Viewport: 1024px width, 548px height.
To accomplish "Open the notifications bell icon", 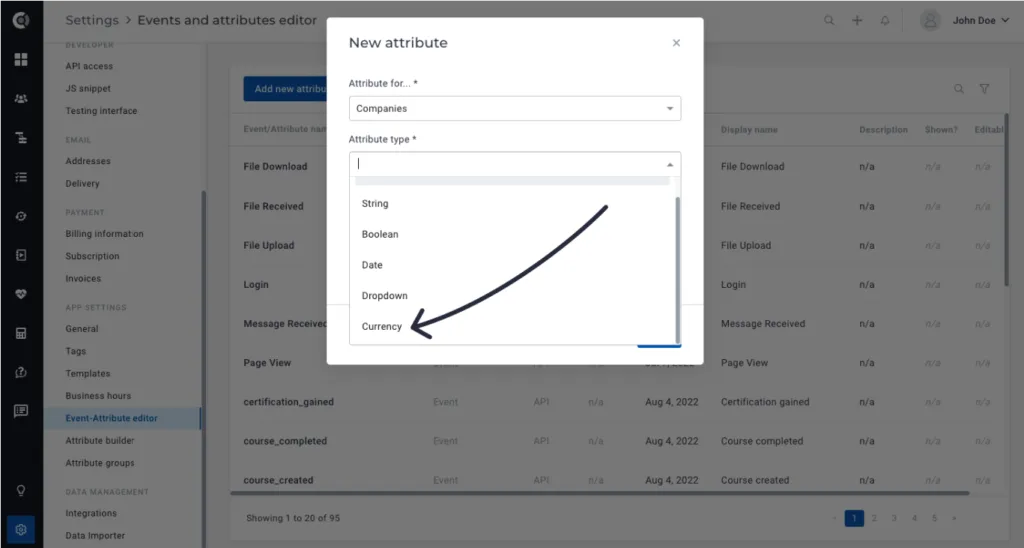I will [885, 20].
